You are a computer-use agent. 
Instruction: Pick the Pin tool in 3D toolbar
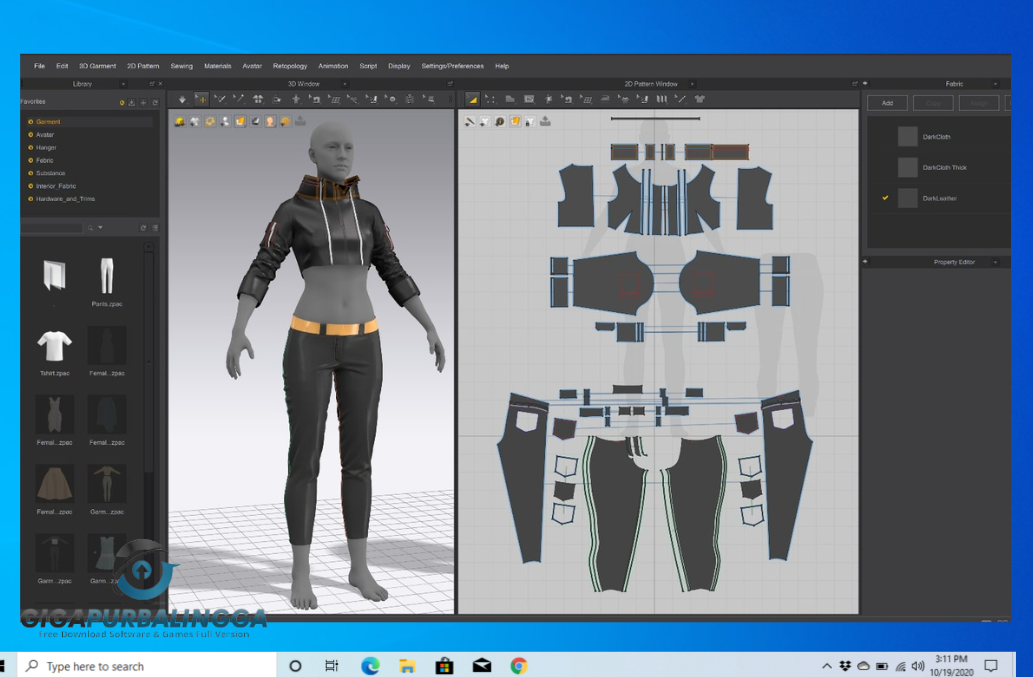tap(240, 99)
